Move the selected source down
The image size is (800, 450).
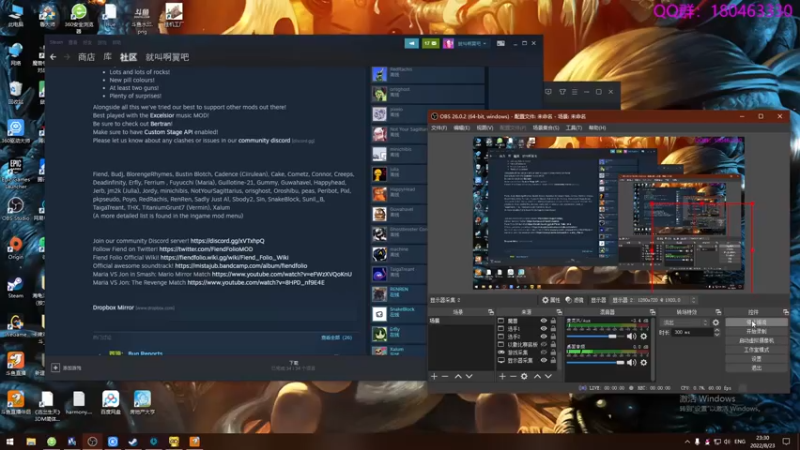[x=548, y=377]
